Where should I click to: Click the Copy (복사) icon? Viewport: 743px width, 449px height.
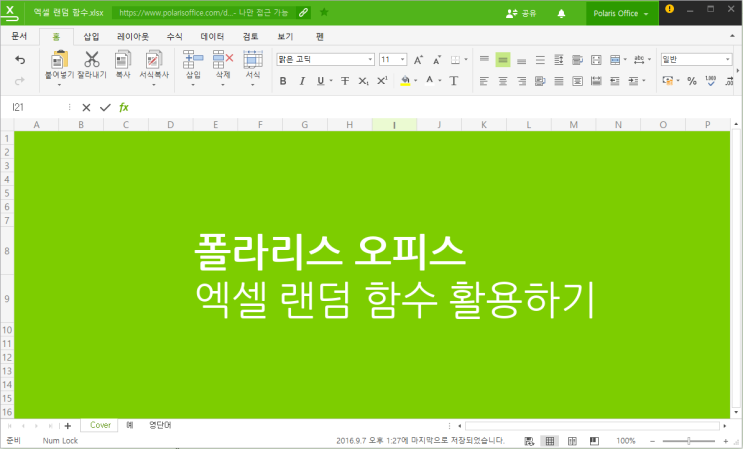[x=123, y=60]
